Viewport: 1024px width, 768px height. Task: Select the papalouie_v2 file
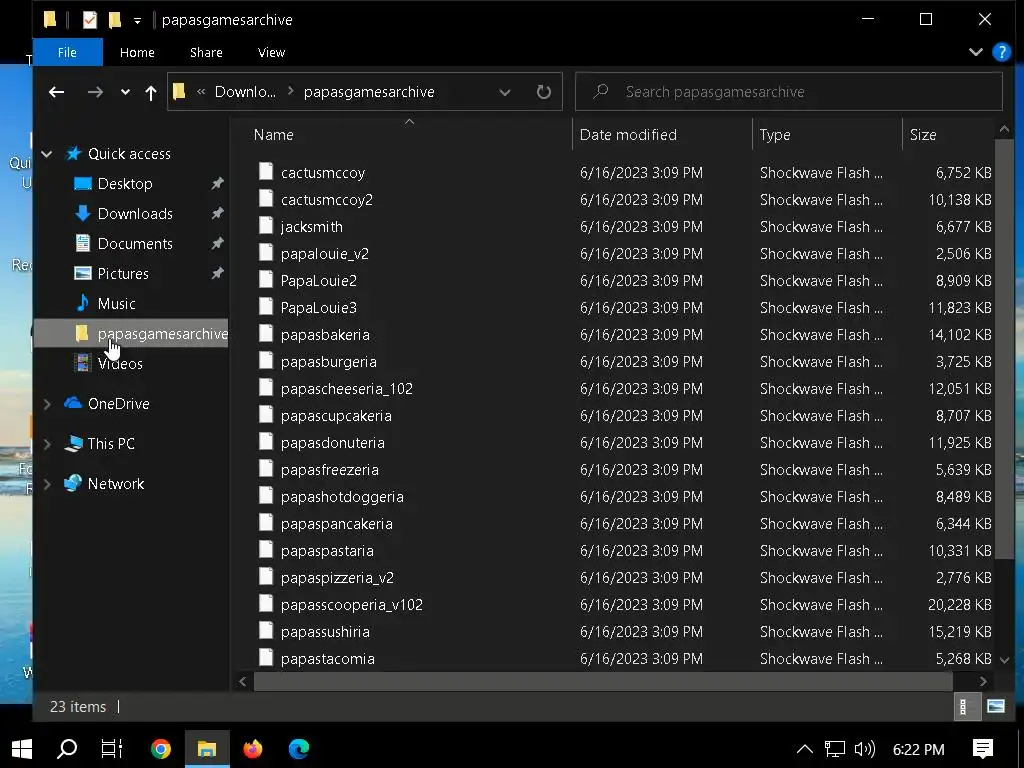pyautogui.click(x=325, y=254)
